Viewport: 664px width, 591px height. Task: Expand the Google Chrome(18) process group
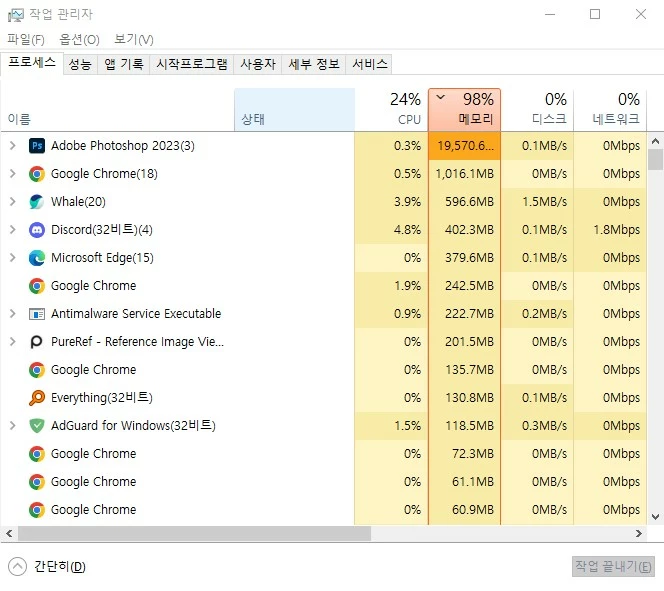click(x=13, y=174)
